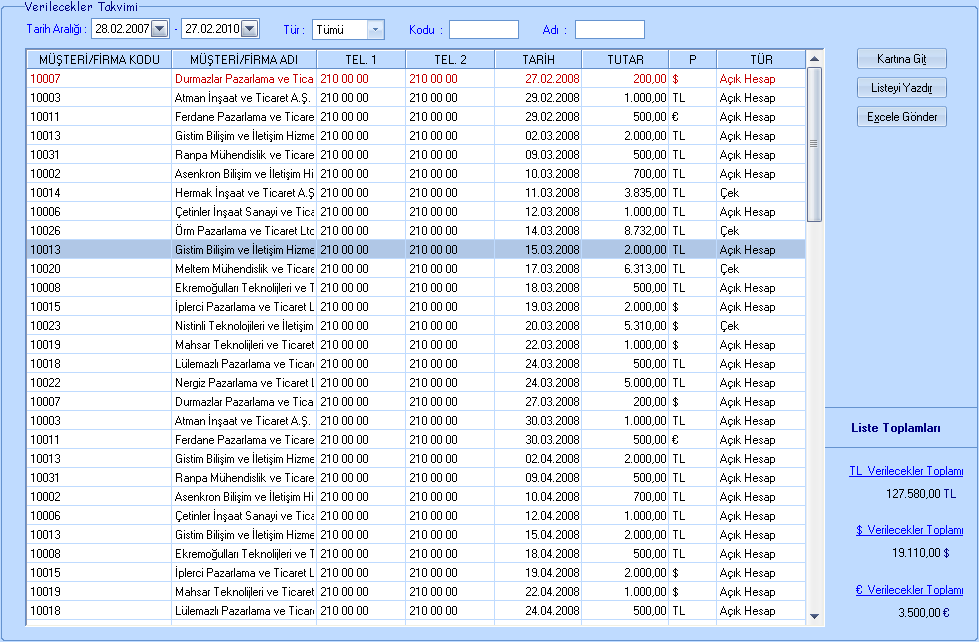Click the euro total value 3.500,00 €
The image size is (979, 642).
click(x=923, y=613)
